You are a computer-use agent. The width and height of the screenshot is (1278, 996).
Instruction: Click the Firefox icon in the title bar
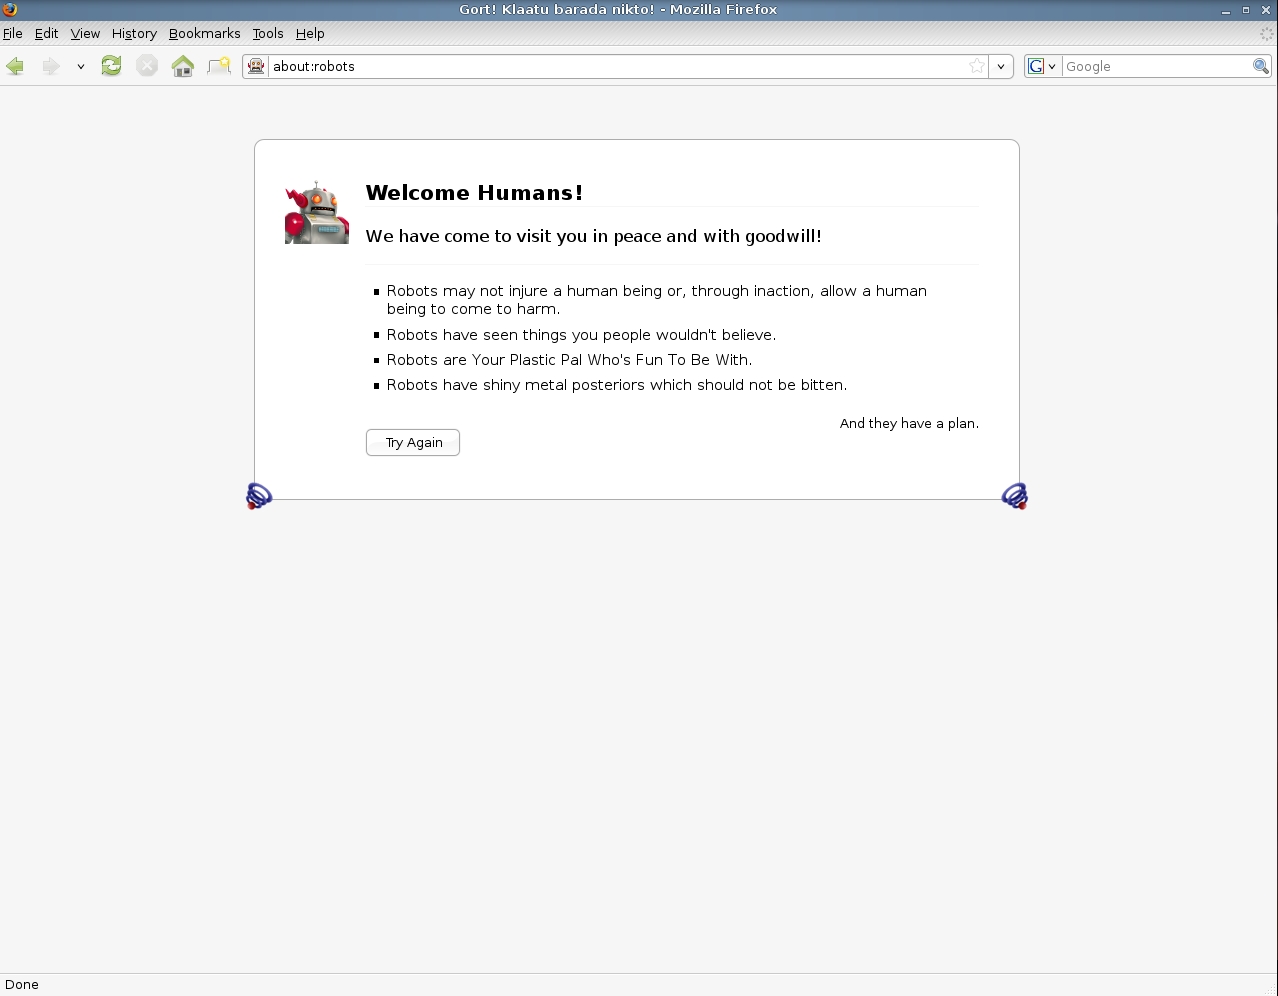click(9, 9)
